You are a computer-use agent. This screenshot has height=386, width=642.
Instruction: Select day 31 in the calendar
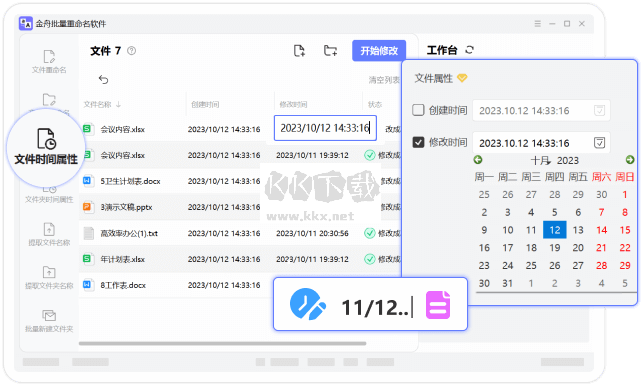[x=508, y=283]
